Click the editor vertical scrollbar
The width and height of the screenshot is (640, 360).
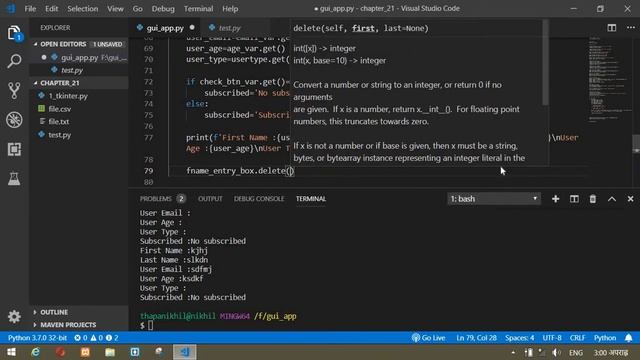click(x=636, y=144)
